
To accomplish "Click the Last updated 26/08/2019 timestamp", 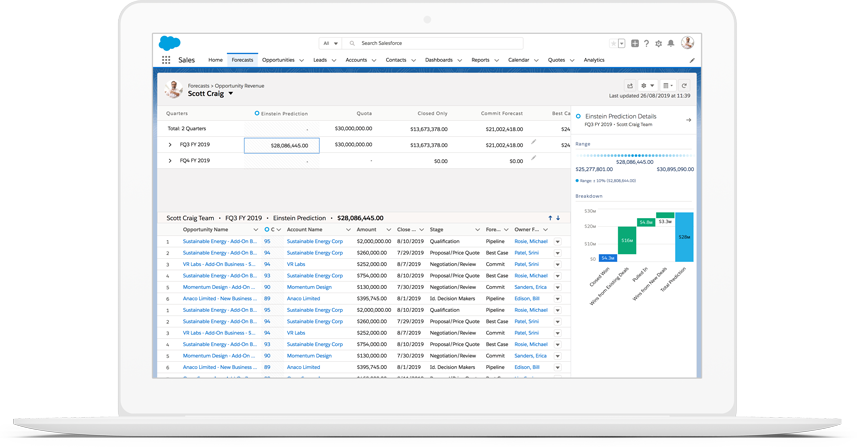I will pos(649,96).
